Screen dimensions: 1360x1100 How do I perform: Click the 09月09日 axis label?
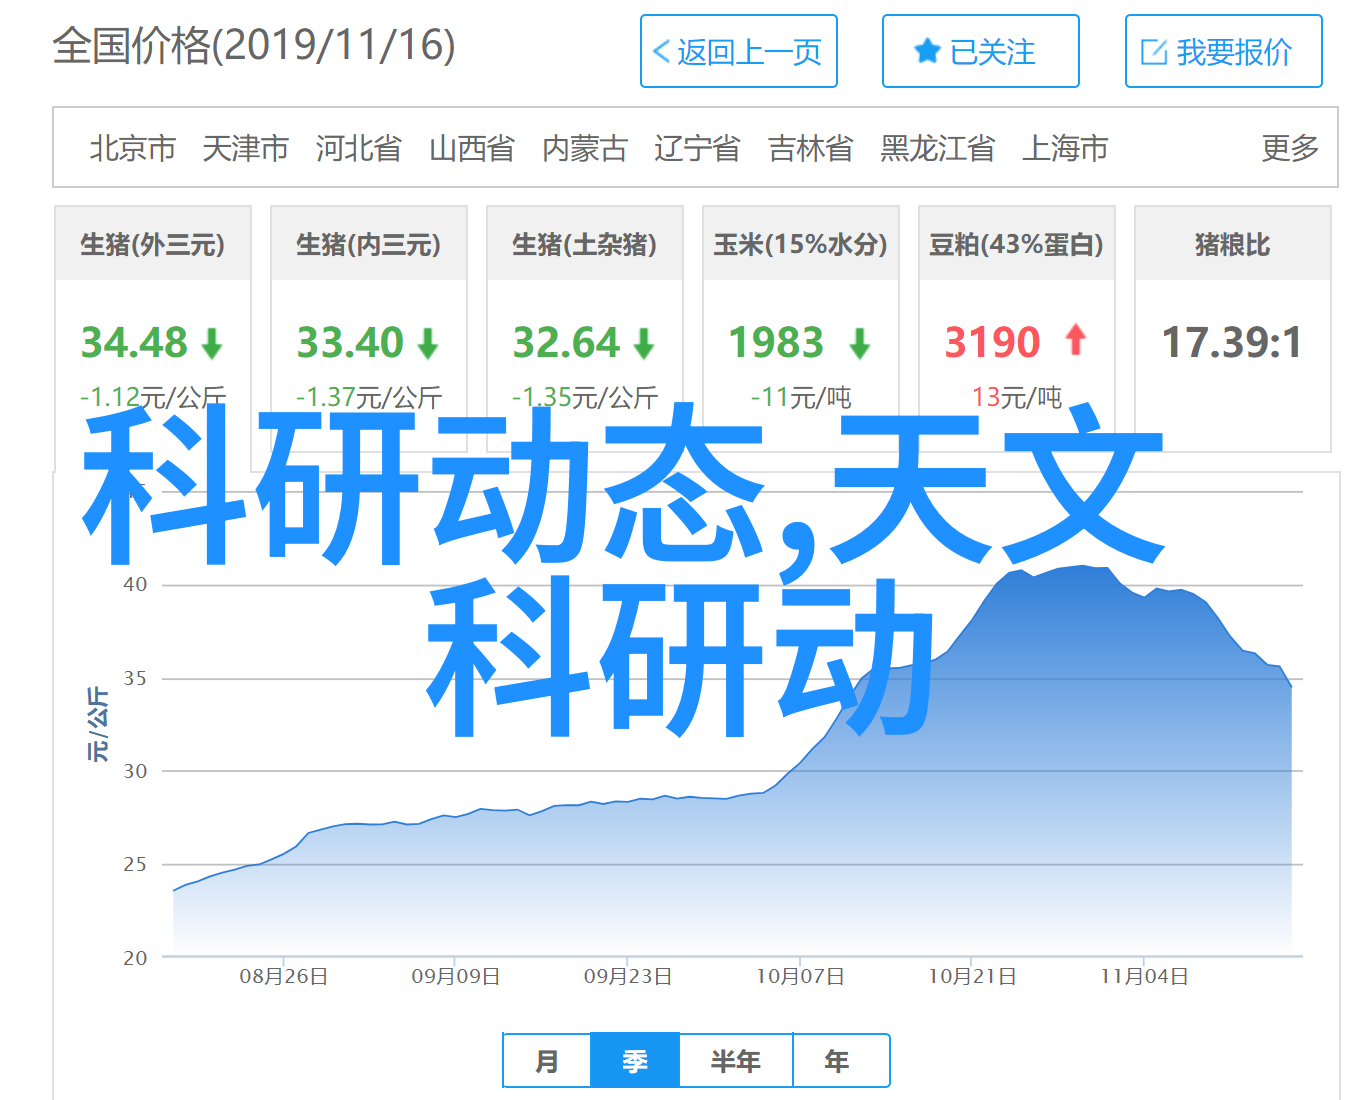[x=456, y=976]
